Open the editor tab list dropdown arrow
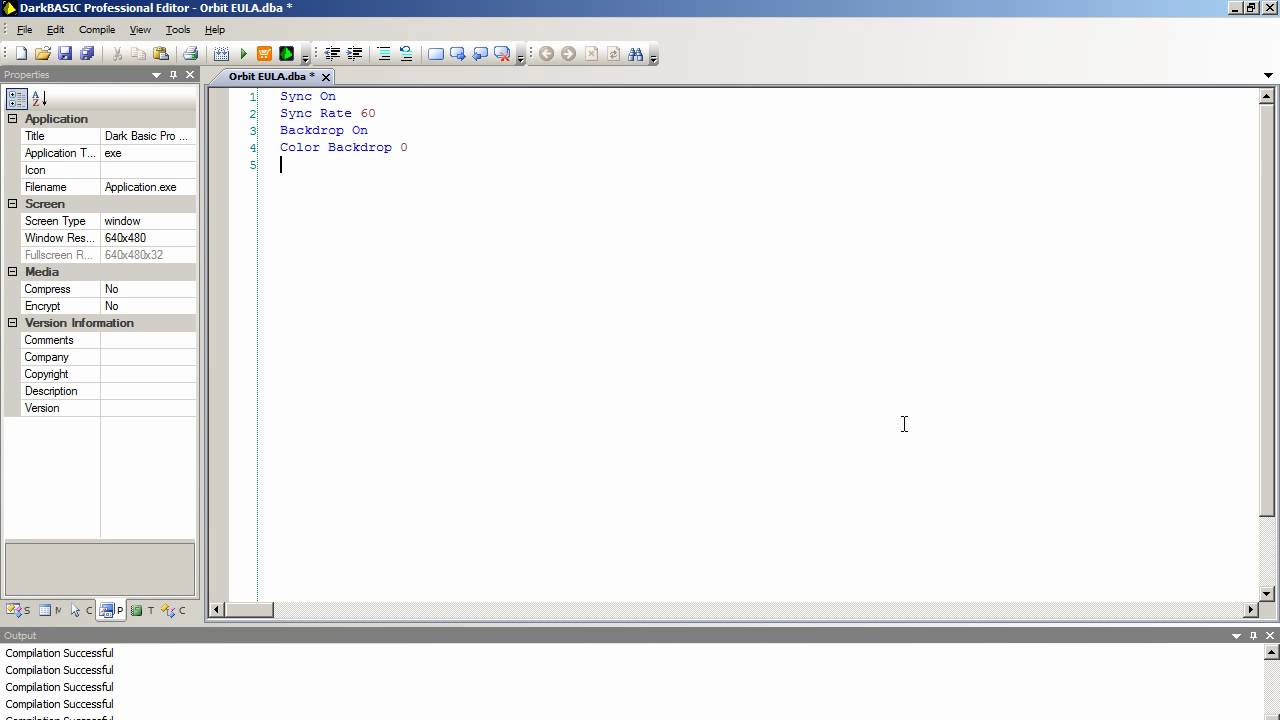 [x=1269, y=75]
